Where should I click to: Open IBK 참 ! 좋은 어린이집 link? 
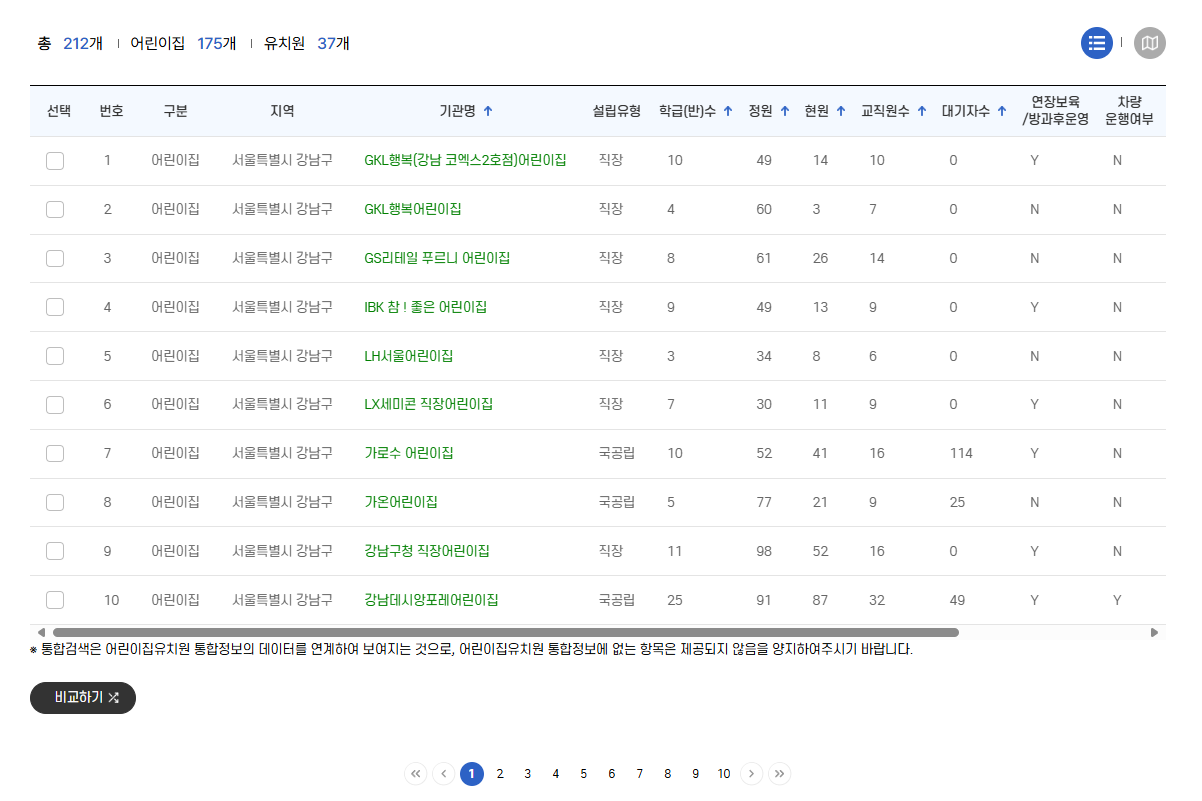[x=426, y=307]
